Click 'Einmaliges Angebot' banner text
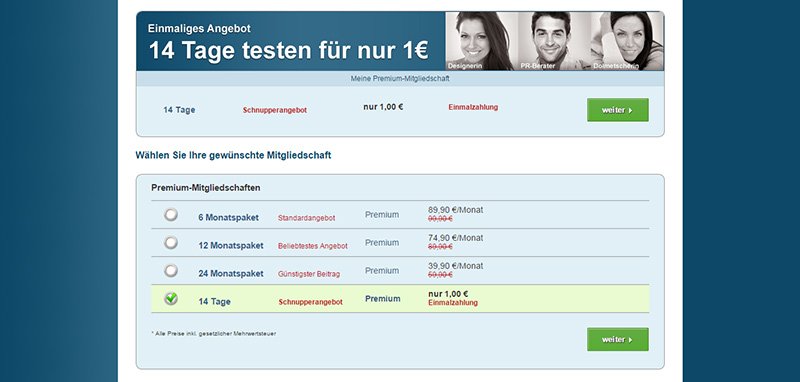Viewport: 800px width, 382px height. [x=199, y=29]
